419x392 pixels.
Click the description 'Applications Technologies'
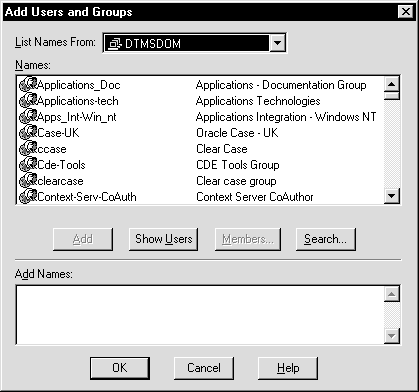coord(258,101)
